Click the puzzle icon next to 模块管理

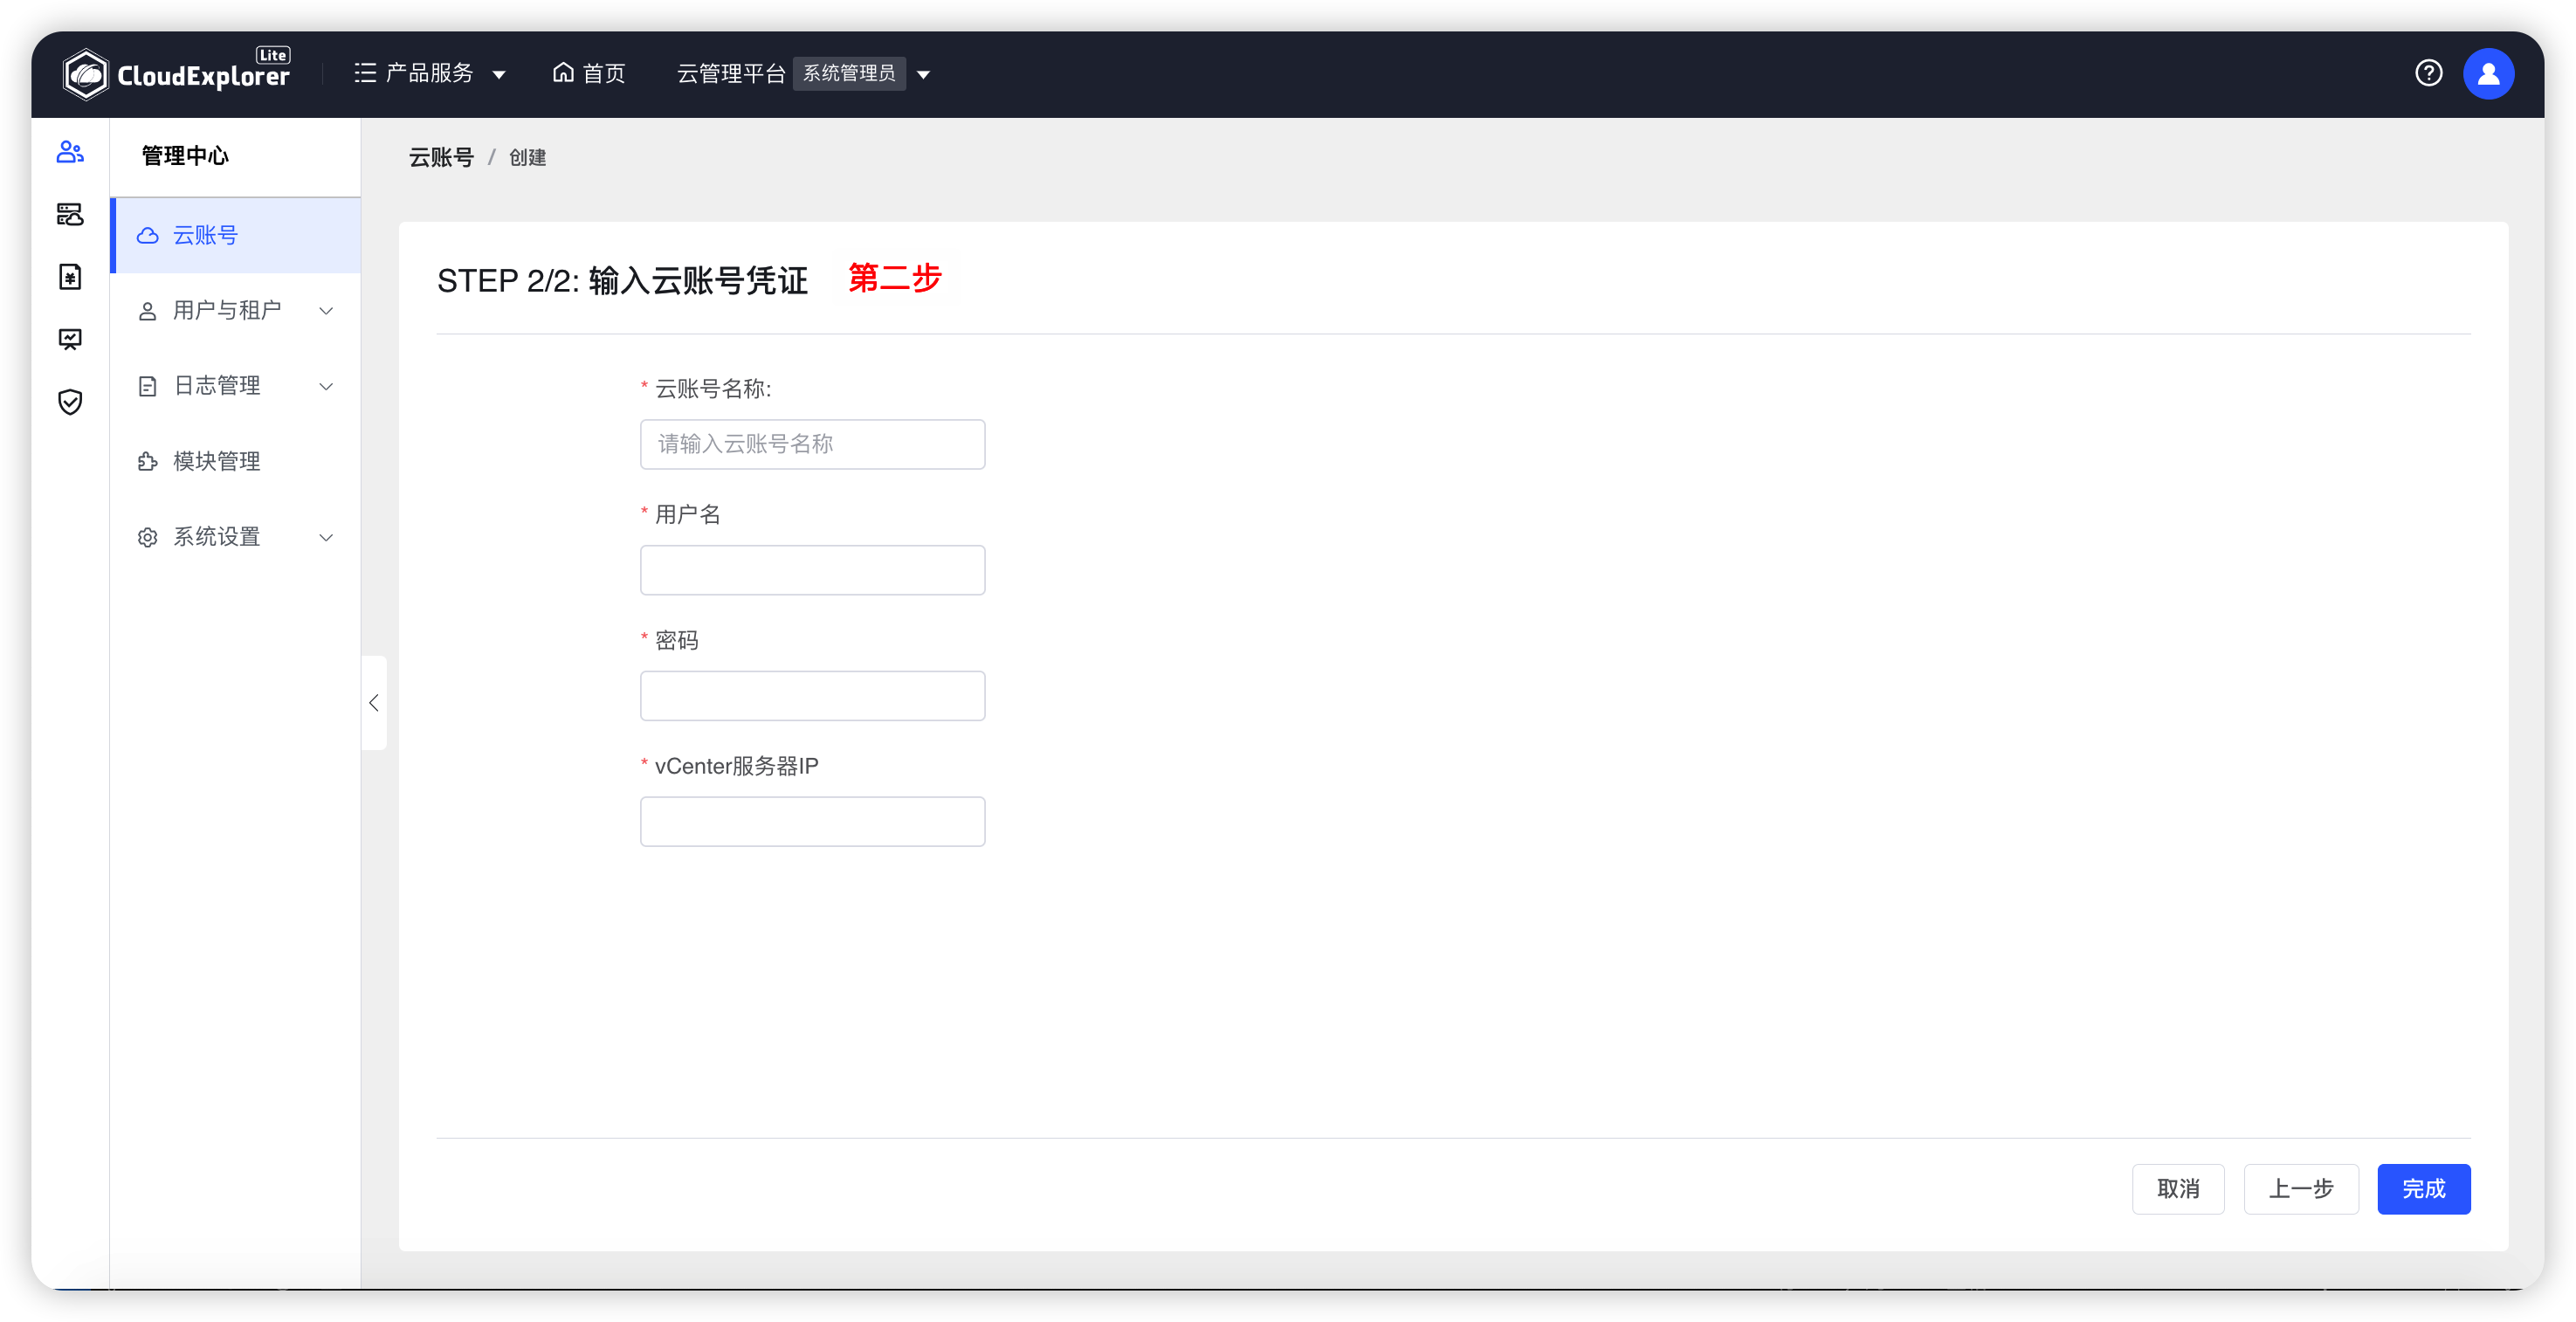click(148, 461)
